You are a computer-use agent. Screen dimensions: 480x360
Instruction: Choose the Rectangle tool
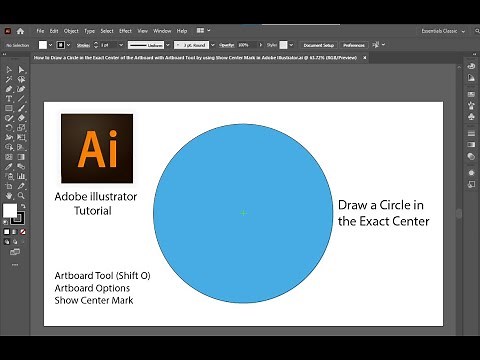pos(9,108)
